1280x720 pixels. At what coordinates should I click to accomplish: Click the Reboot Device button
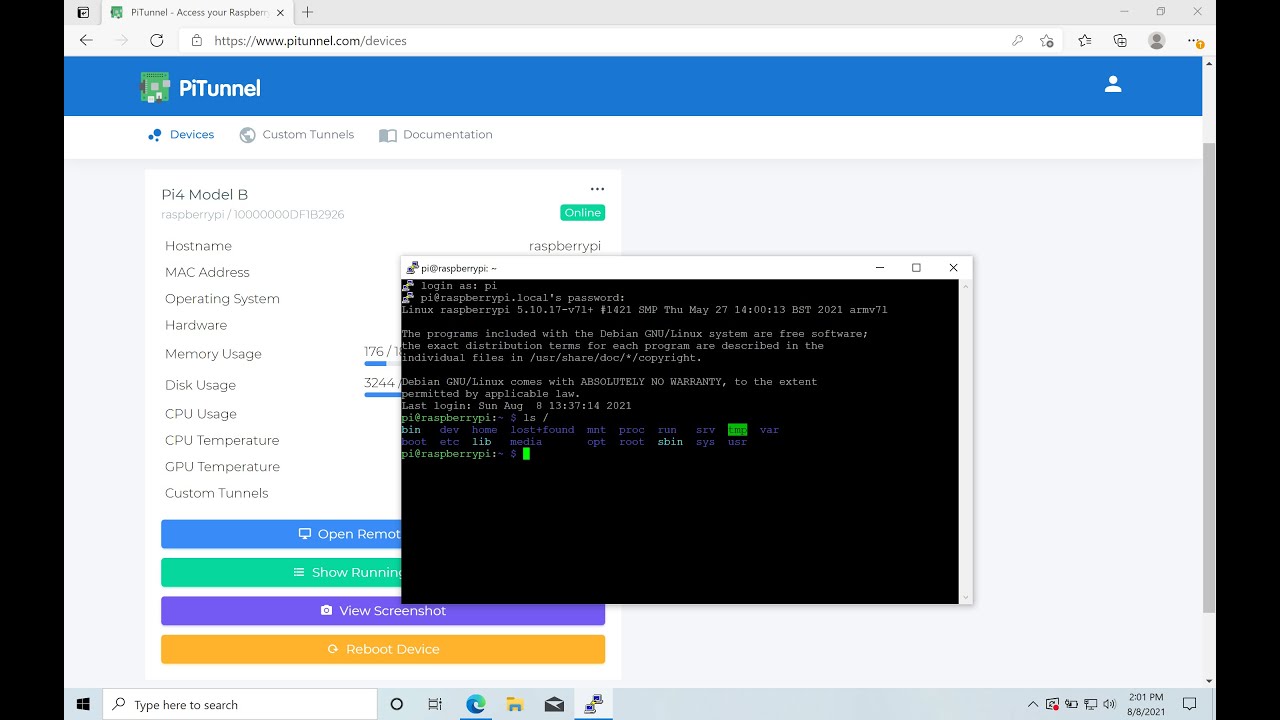pos(383,649)
